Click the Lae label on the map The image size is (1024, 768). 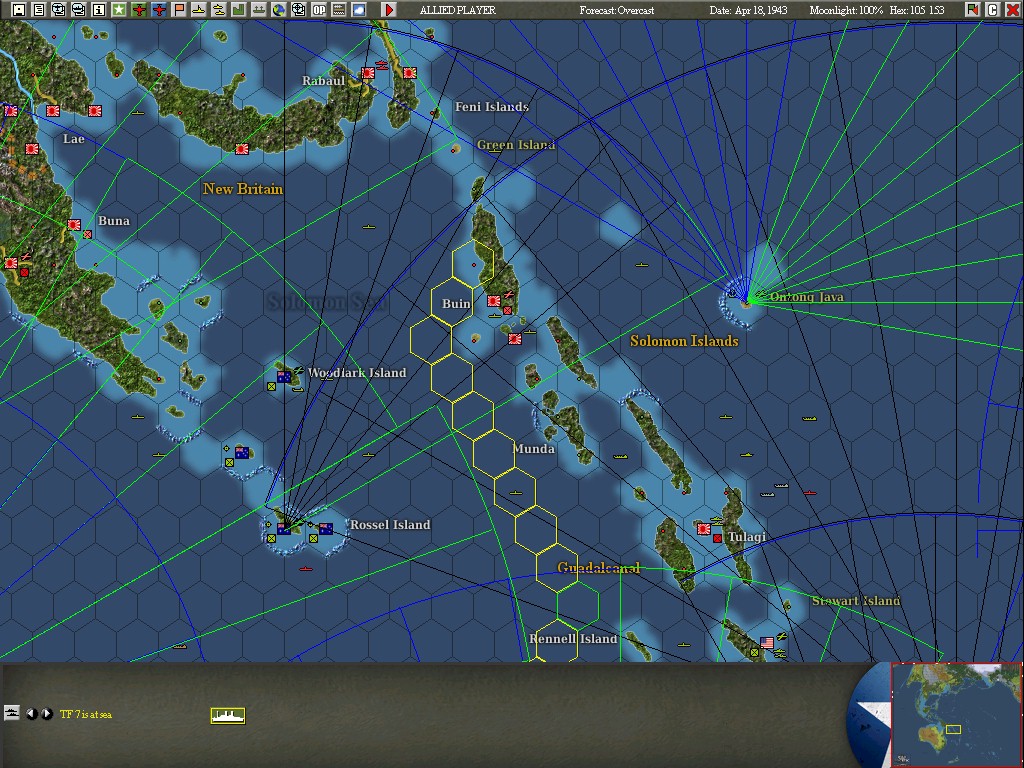(73, 138)
